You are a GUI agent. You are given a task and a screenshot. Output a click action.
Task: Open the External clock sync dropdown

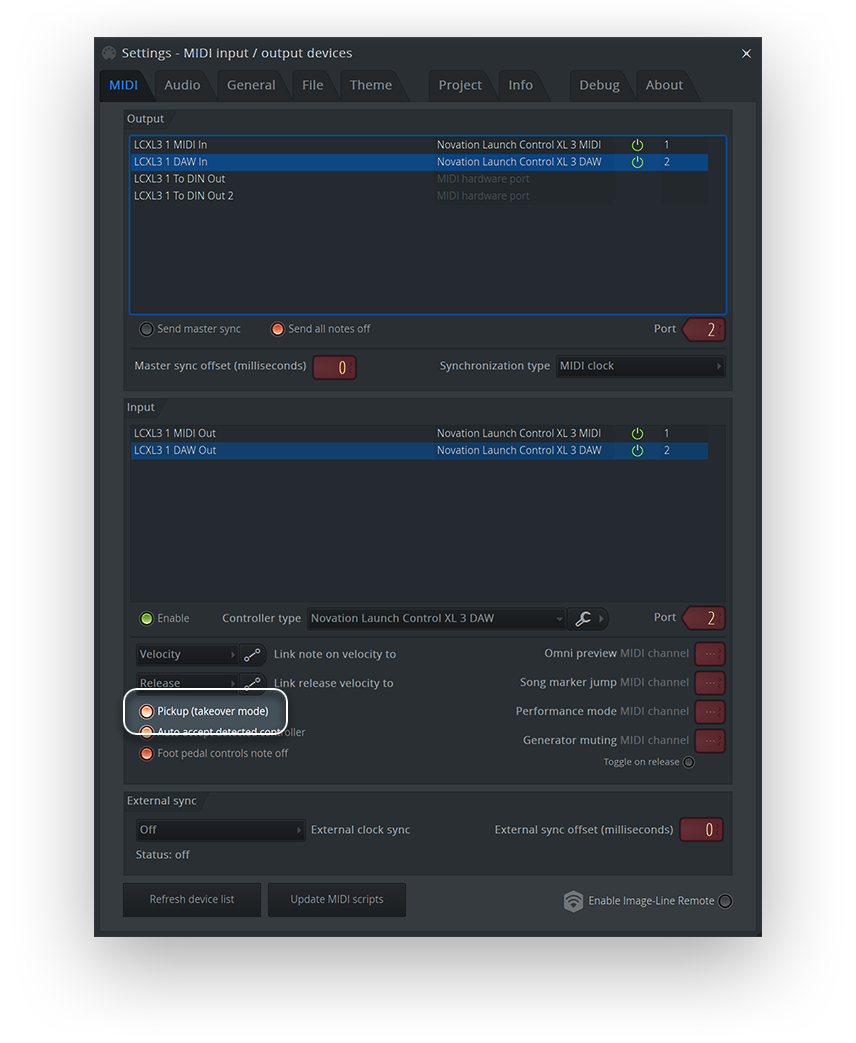220,830
